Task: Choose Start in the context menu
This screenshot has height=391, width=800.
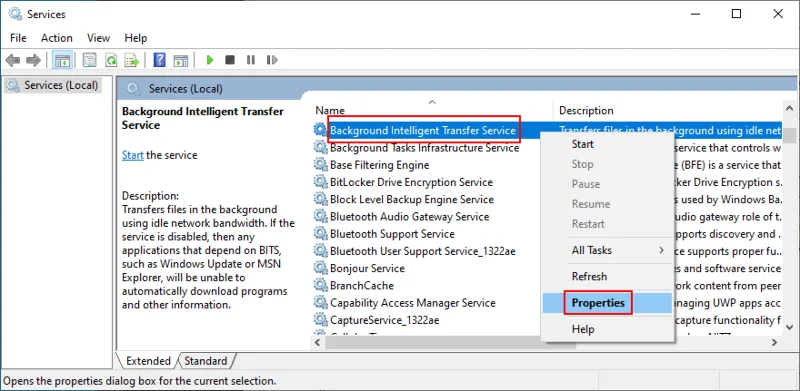Action: [x=607, y=144]
